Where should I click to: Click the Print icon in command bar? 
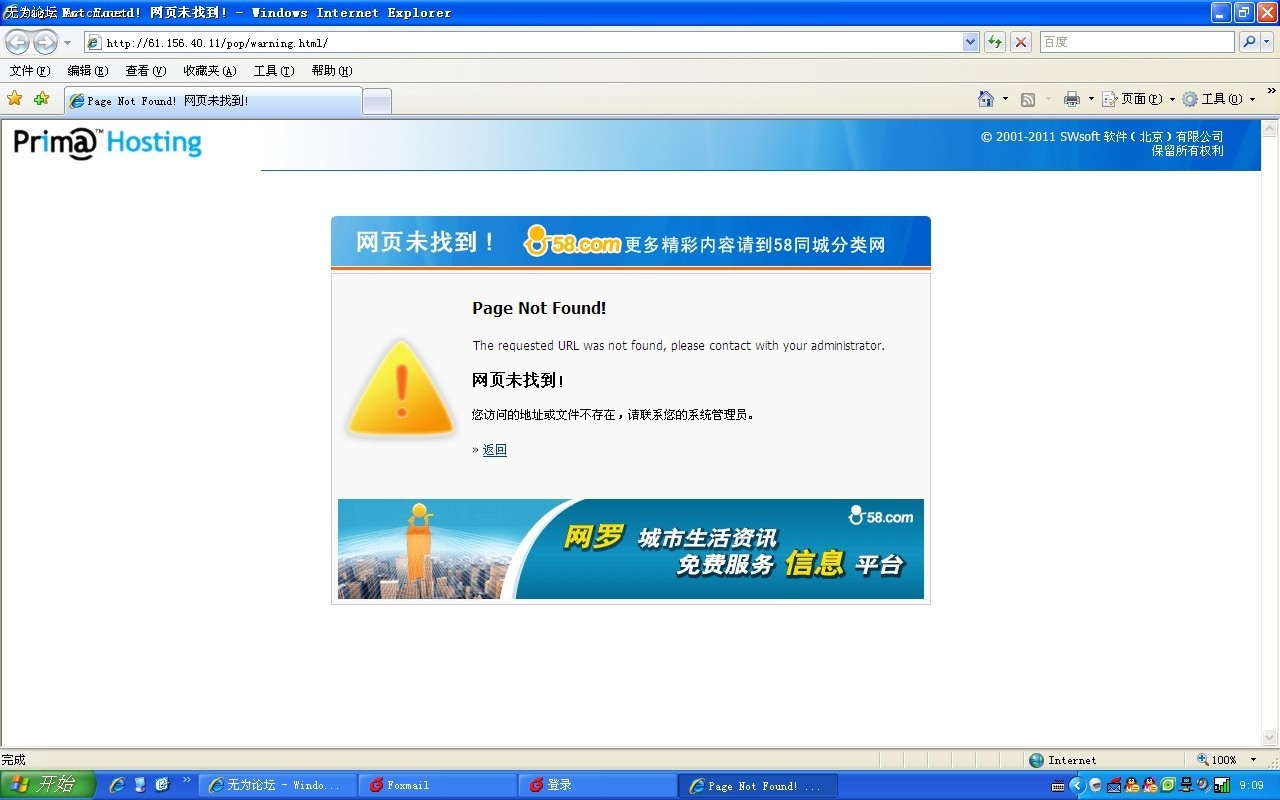tap(1072, 99)
